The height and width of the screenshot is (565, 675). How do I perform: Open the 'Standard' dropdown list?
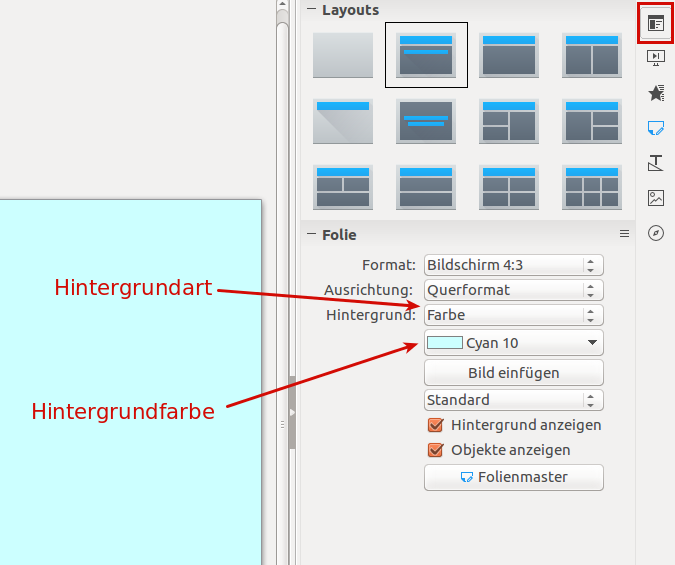click(x=513, y=400)
